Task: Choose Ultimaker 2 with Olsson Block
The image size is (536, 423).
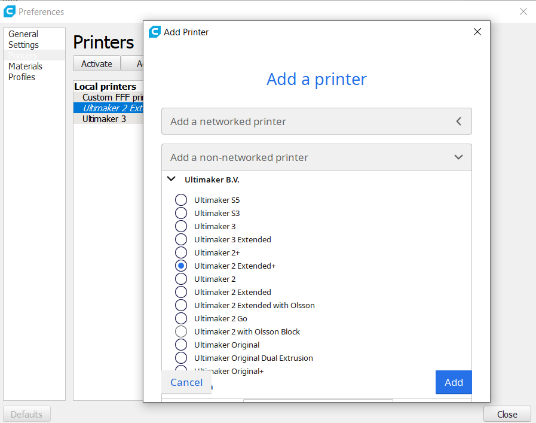Action: (x=181, y=331)
